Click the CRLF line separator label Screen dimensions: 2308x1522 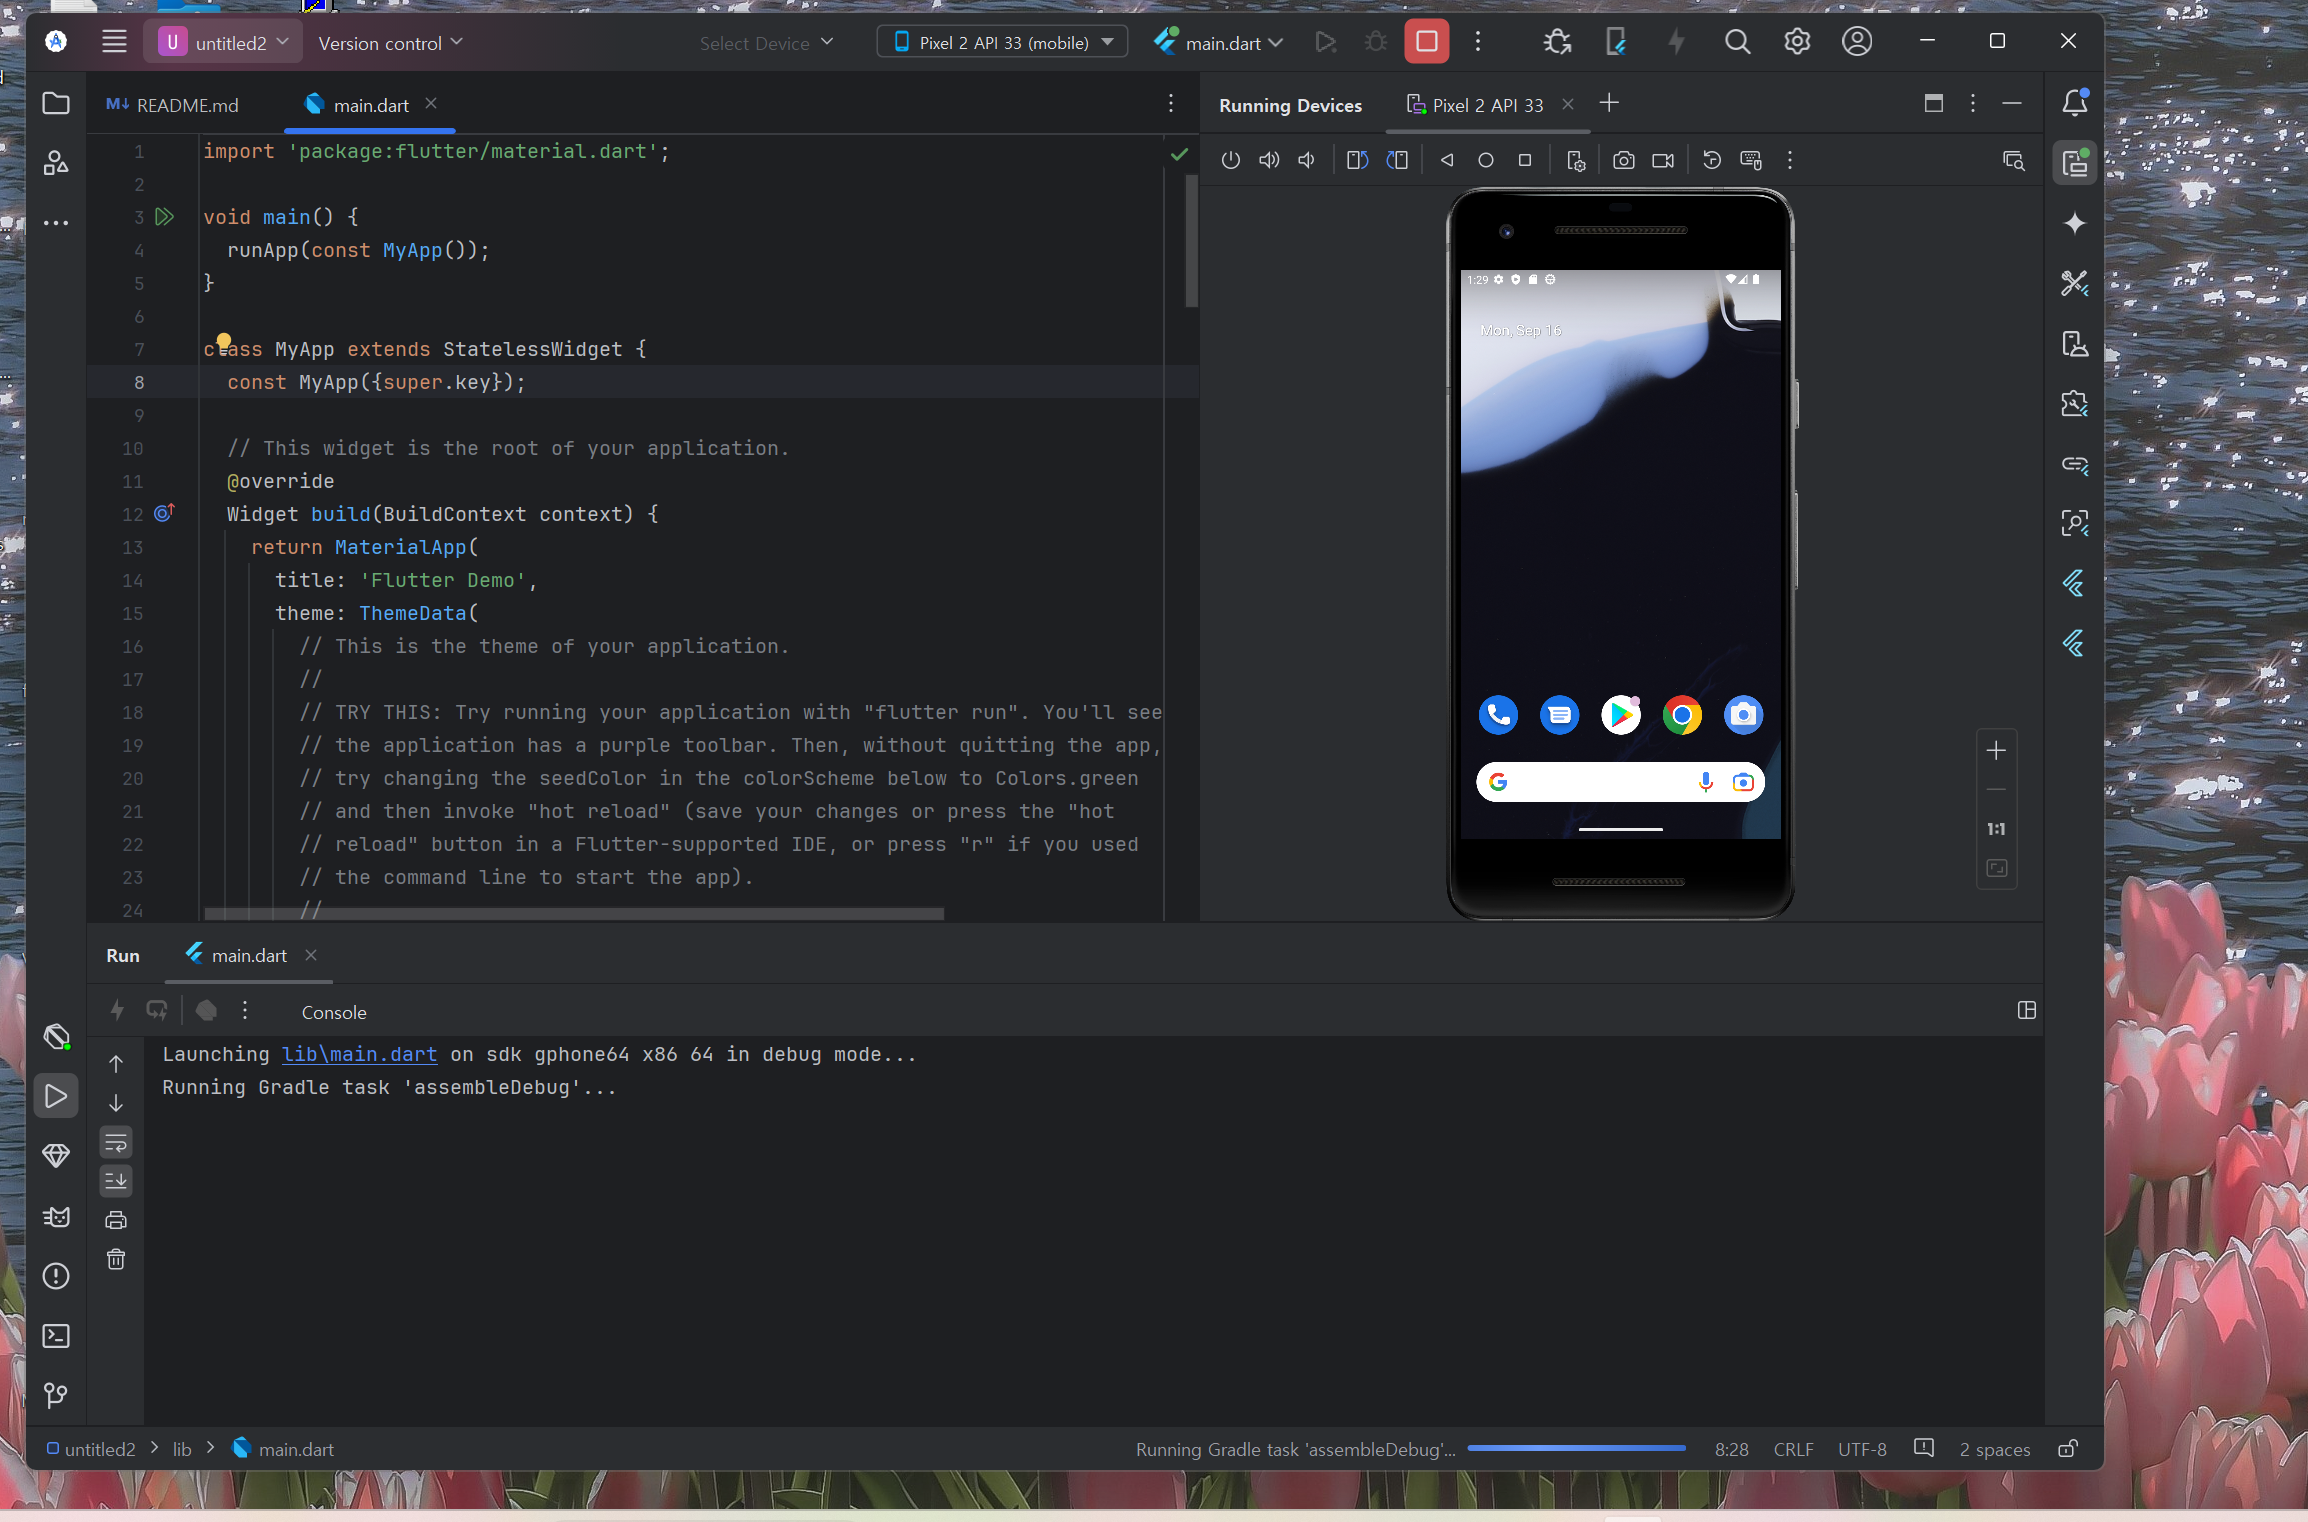(x=1792, y=1449)
